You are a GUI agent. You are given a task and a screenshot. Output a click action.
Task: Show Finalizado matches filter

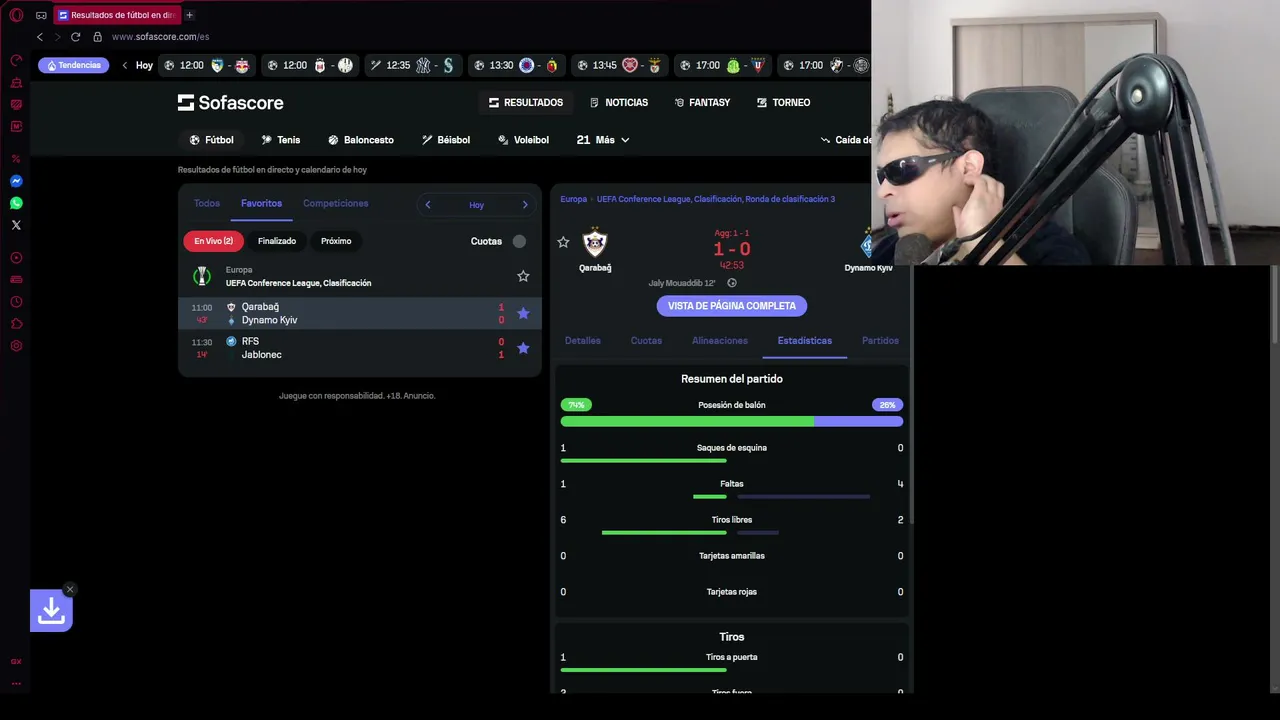[x=277, y=241]
